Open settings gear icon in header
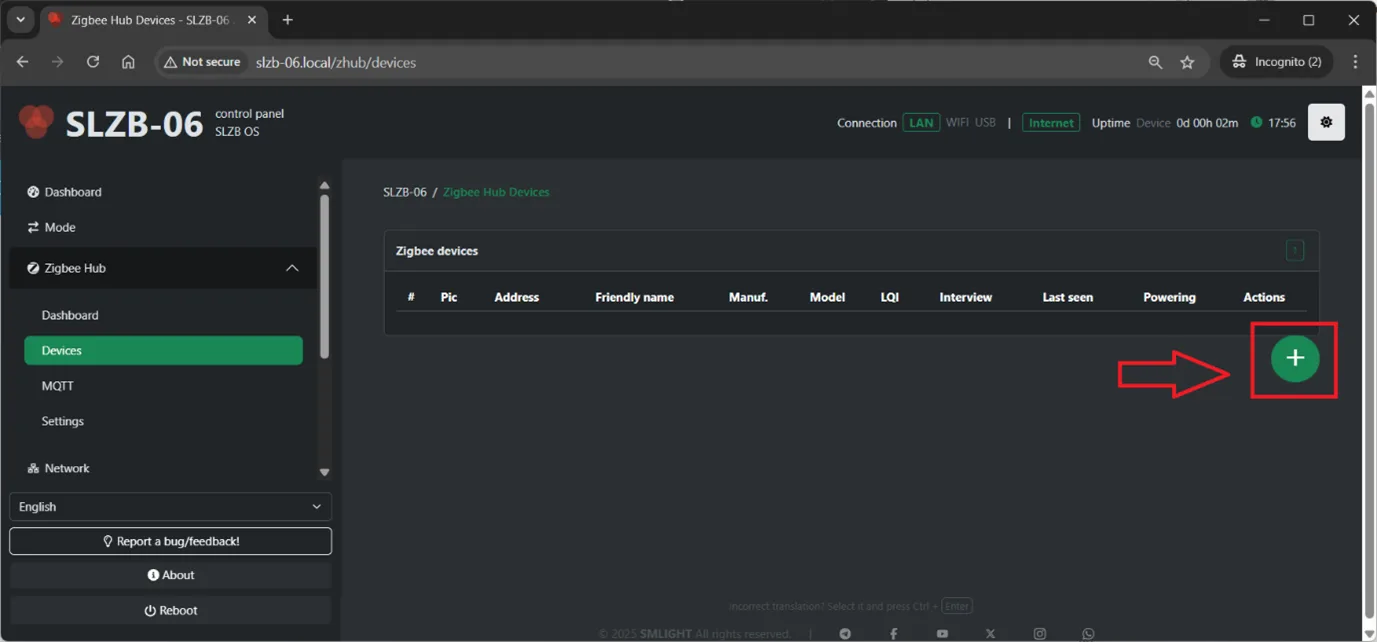 [x=1326, y=123]
